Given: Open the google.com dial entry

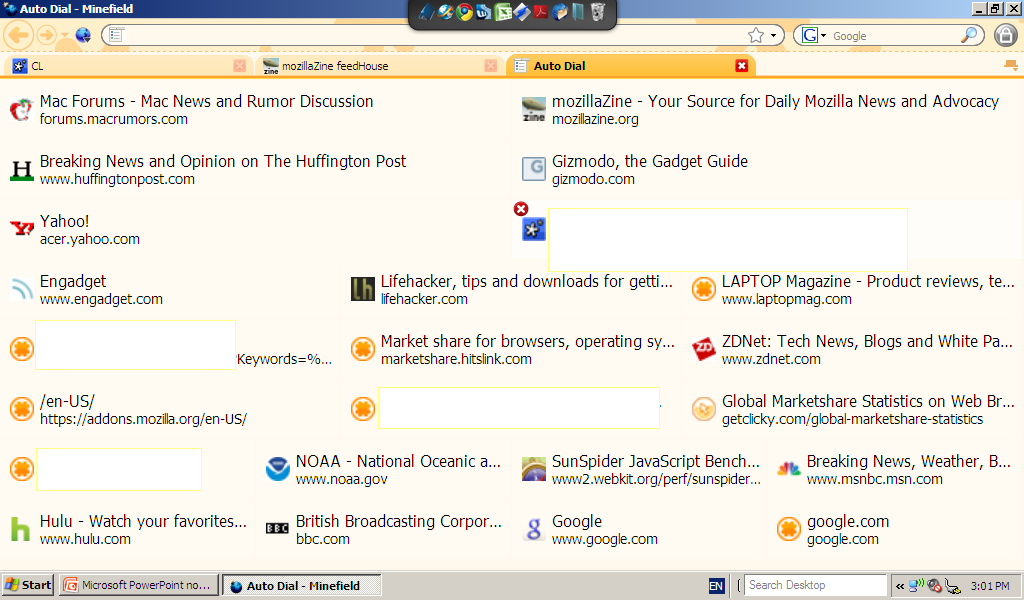Looking at the screenshot, I should [895, 529].
